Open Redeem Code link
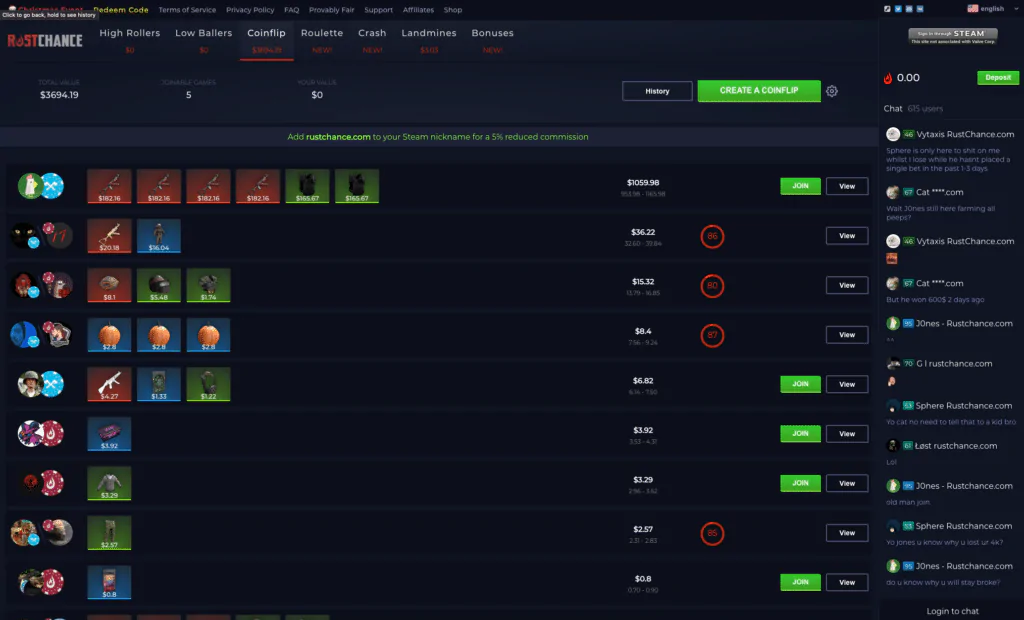Viewport: 1024px width, 620px height. pos(121,10)
